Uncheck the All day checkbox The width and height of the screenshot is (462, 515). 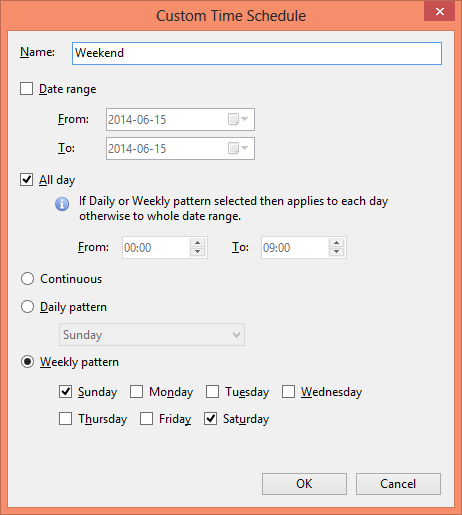[x=26, y=180]
